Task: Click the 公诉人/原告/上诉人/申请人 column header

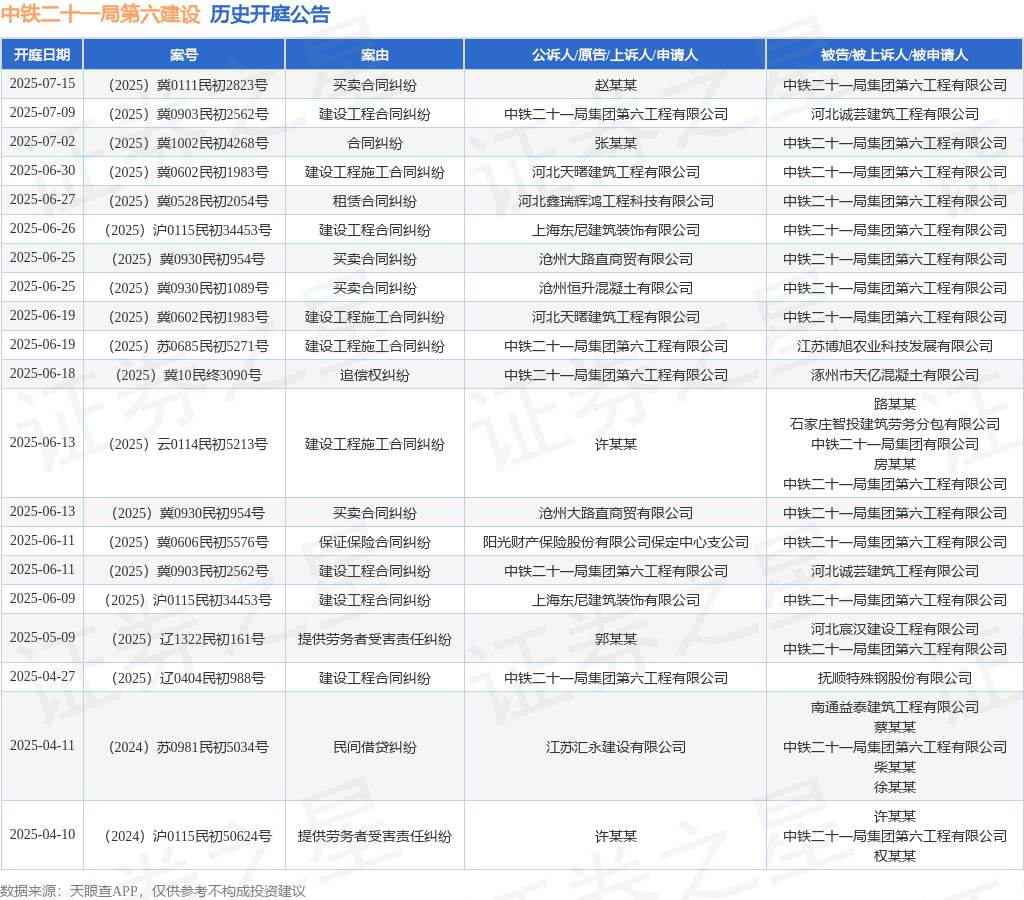Action: pyautogui.click(x=615, y=55)
